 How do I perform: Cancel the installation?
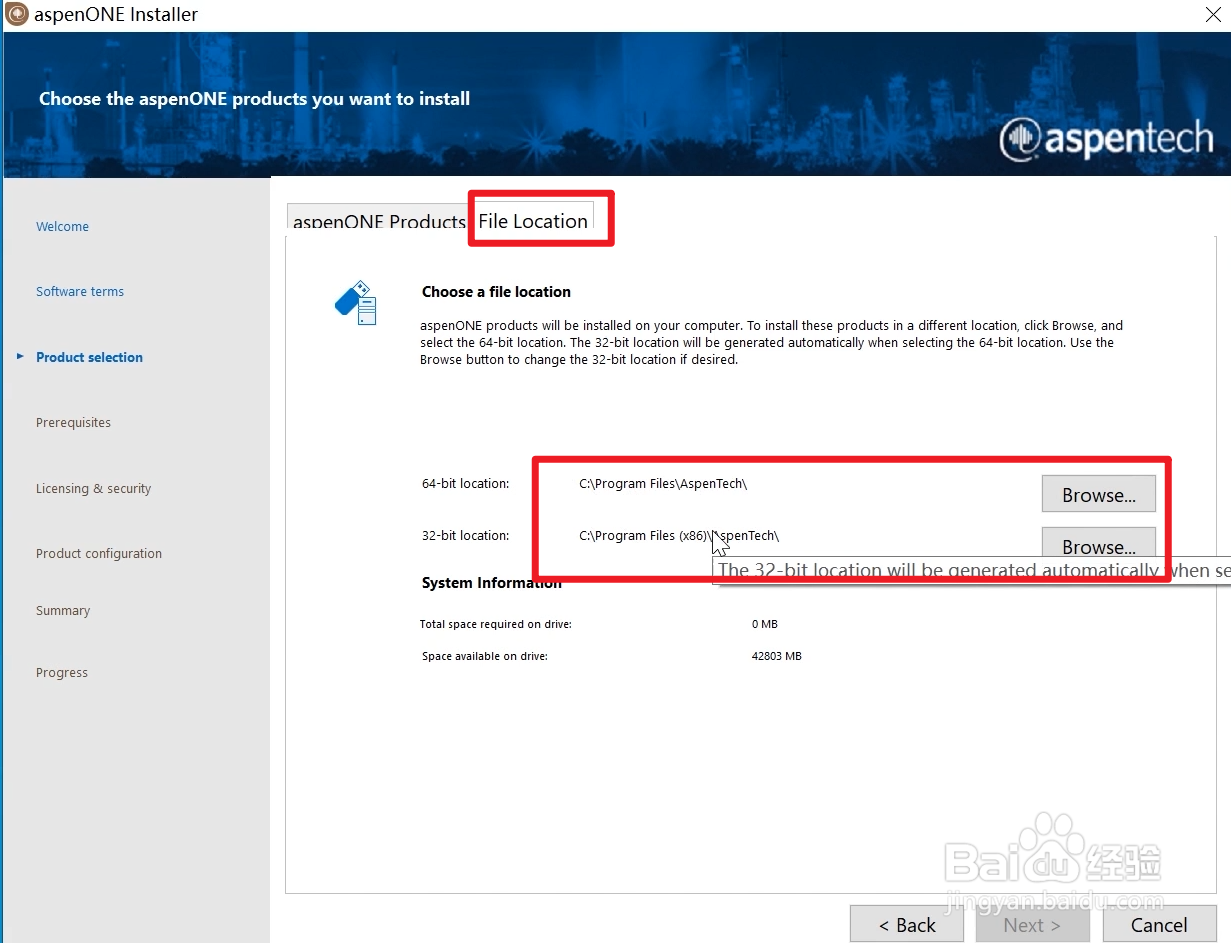(1159, 924)
